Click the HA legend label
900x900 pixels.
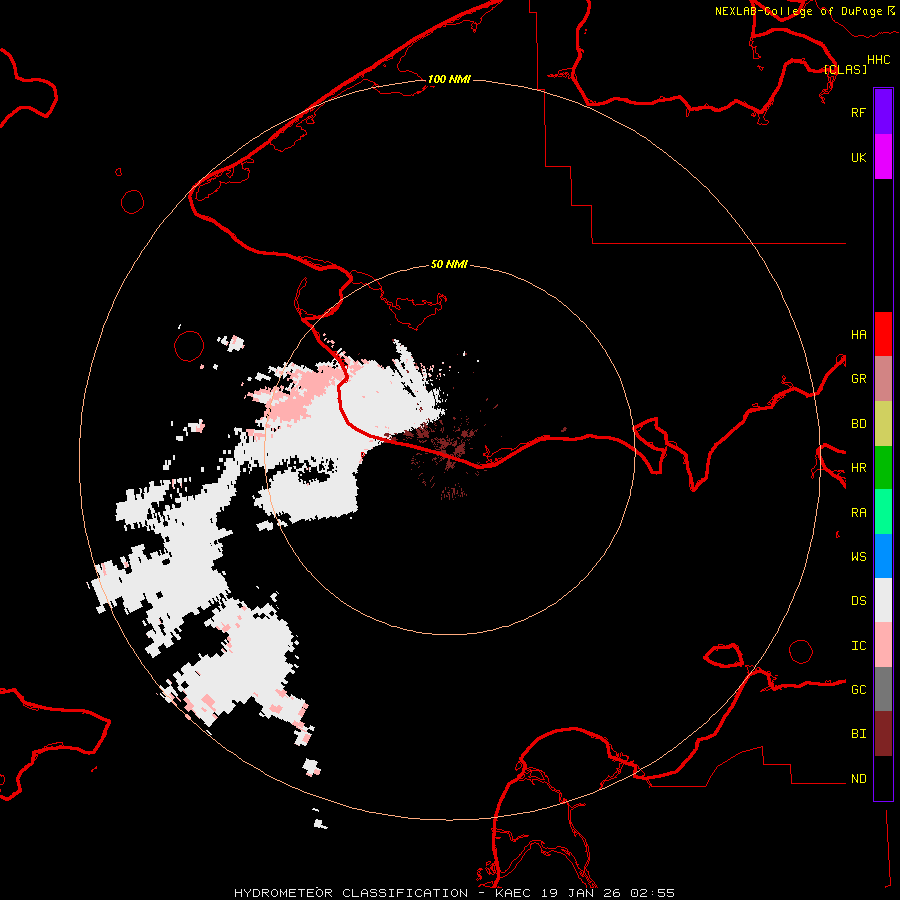(858, 334)
